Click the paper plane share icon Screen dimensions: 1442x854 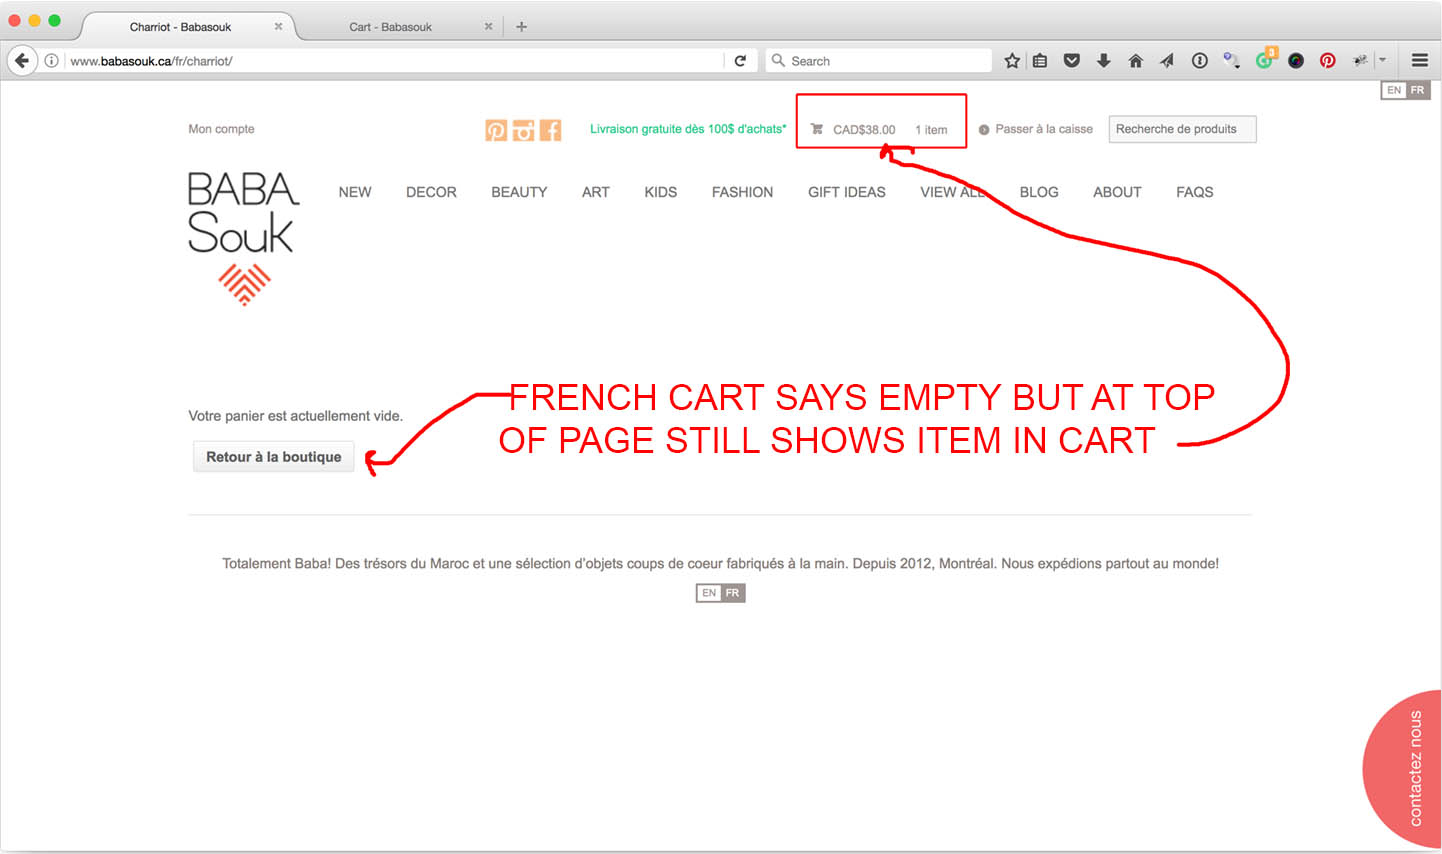coord(1167,61)
